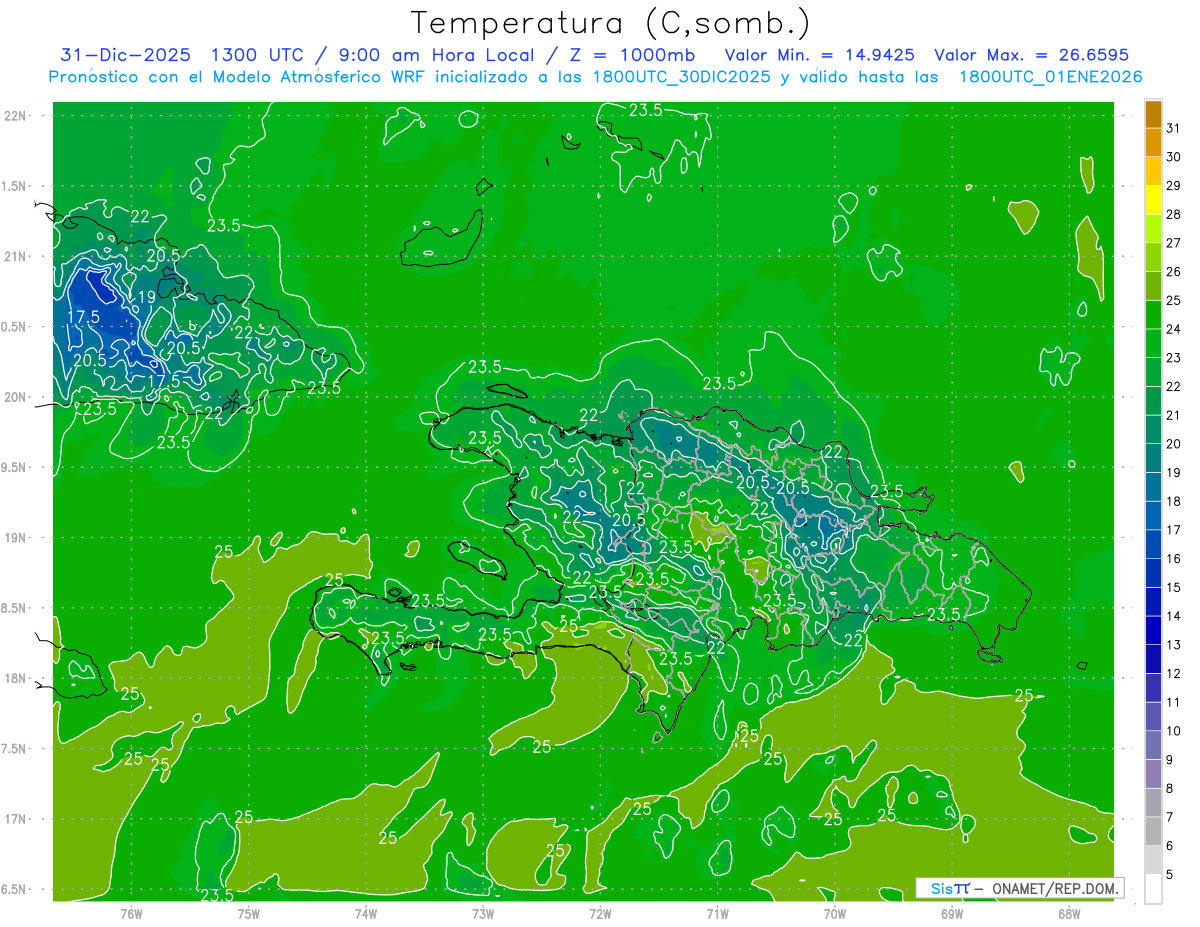Click the "8" value on the color scale
The width and height of the screenshot is (1200, 927).
(x=1170, y=789)
